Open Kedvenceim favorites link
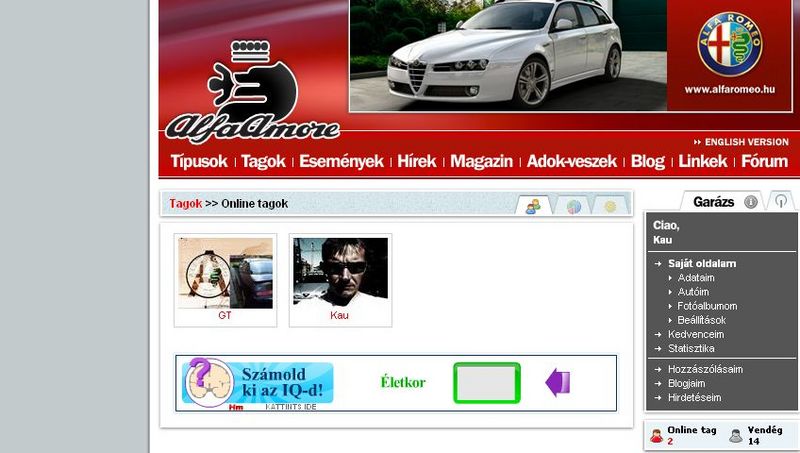 tap(696, 334)
